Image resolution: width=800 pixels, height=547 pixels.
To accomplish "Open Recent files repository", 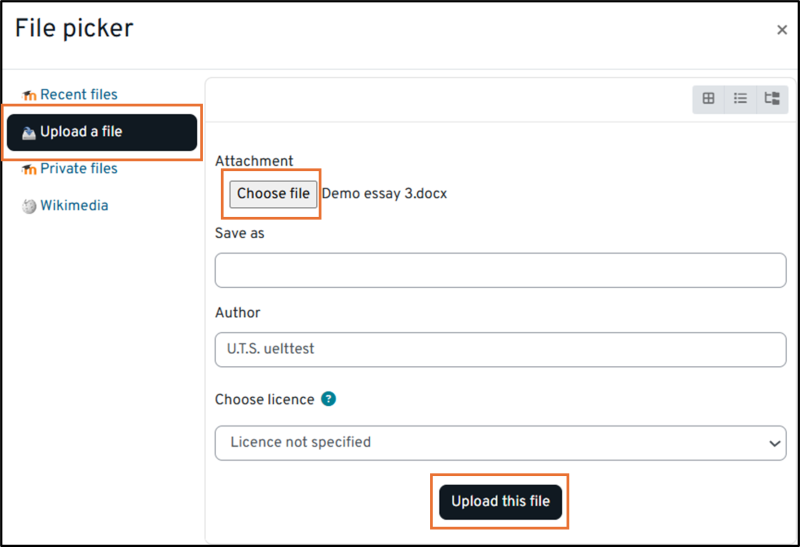I will point(78,95).
